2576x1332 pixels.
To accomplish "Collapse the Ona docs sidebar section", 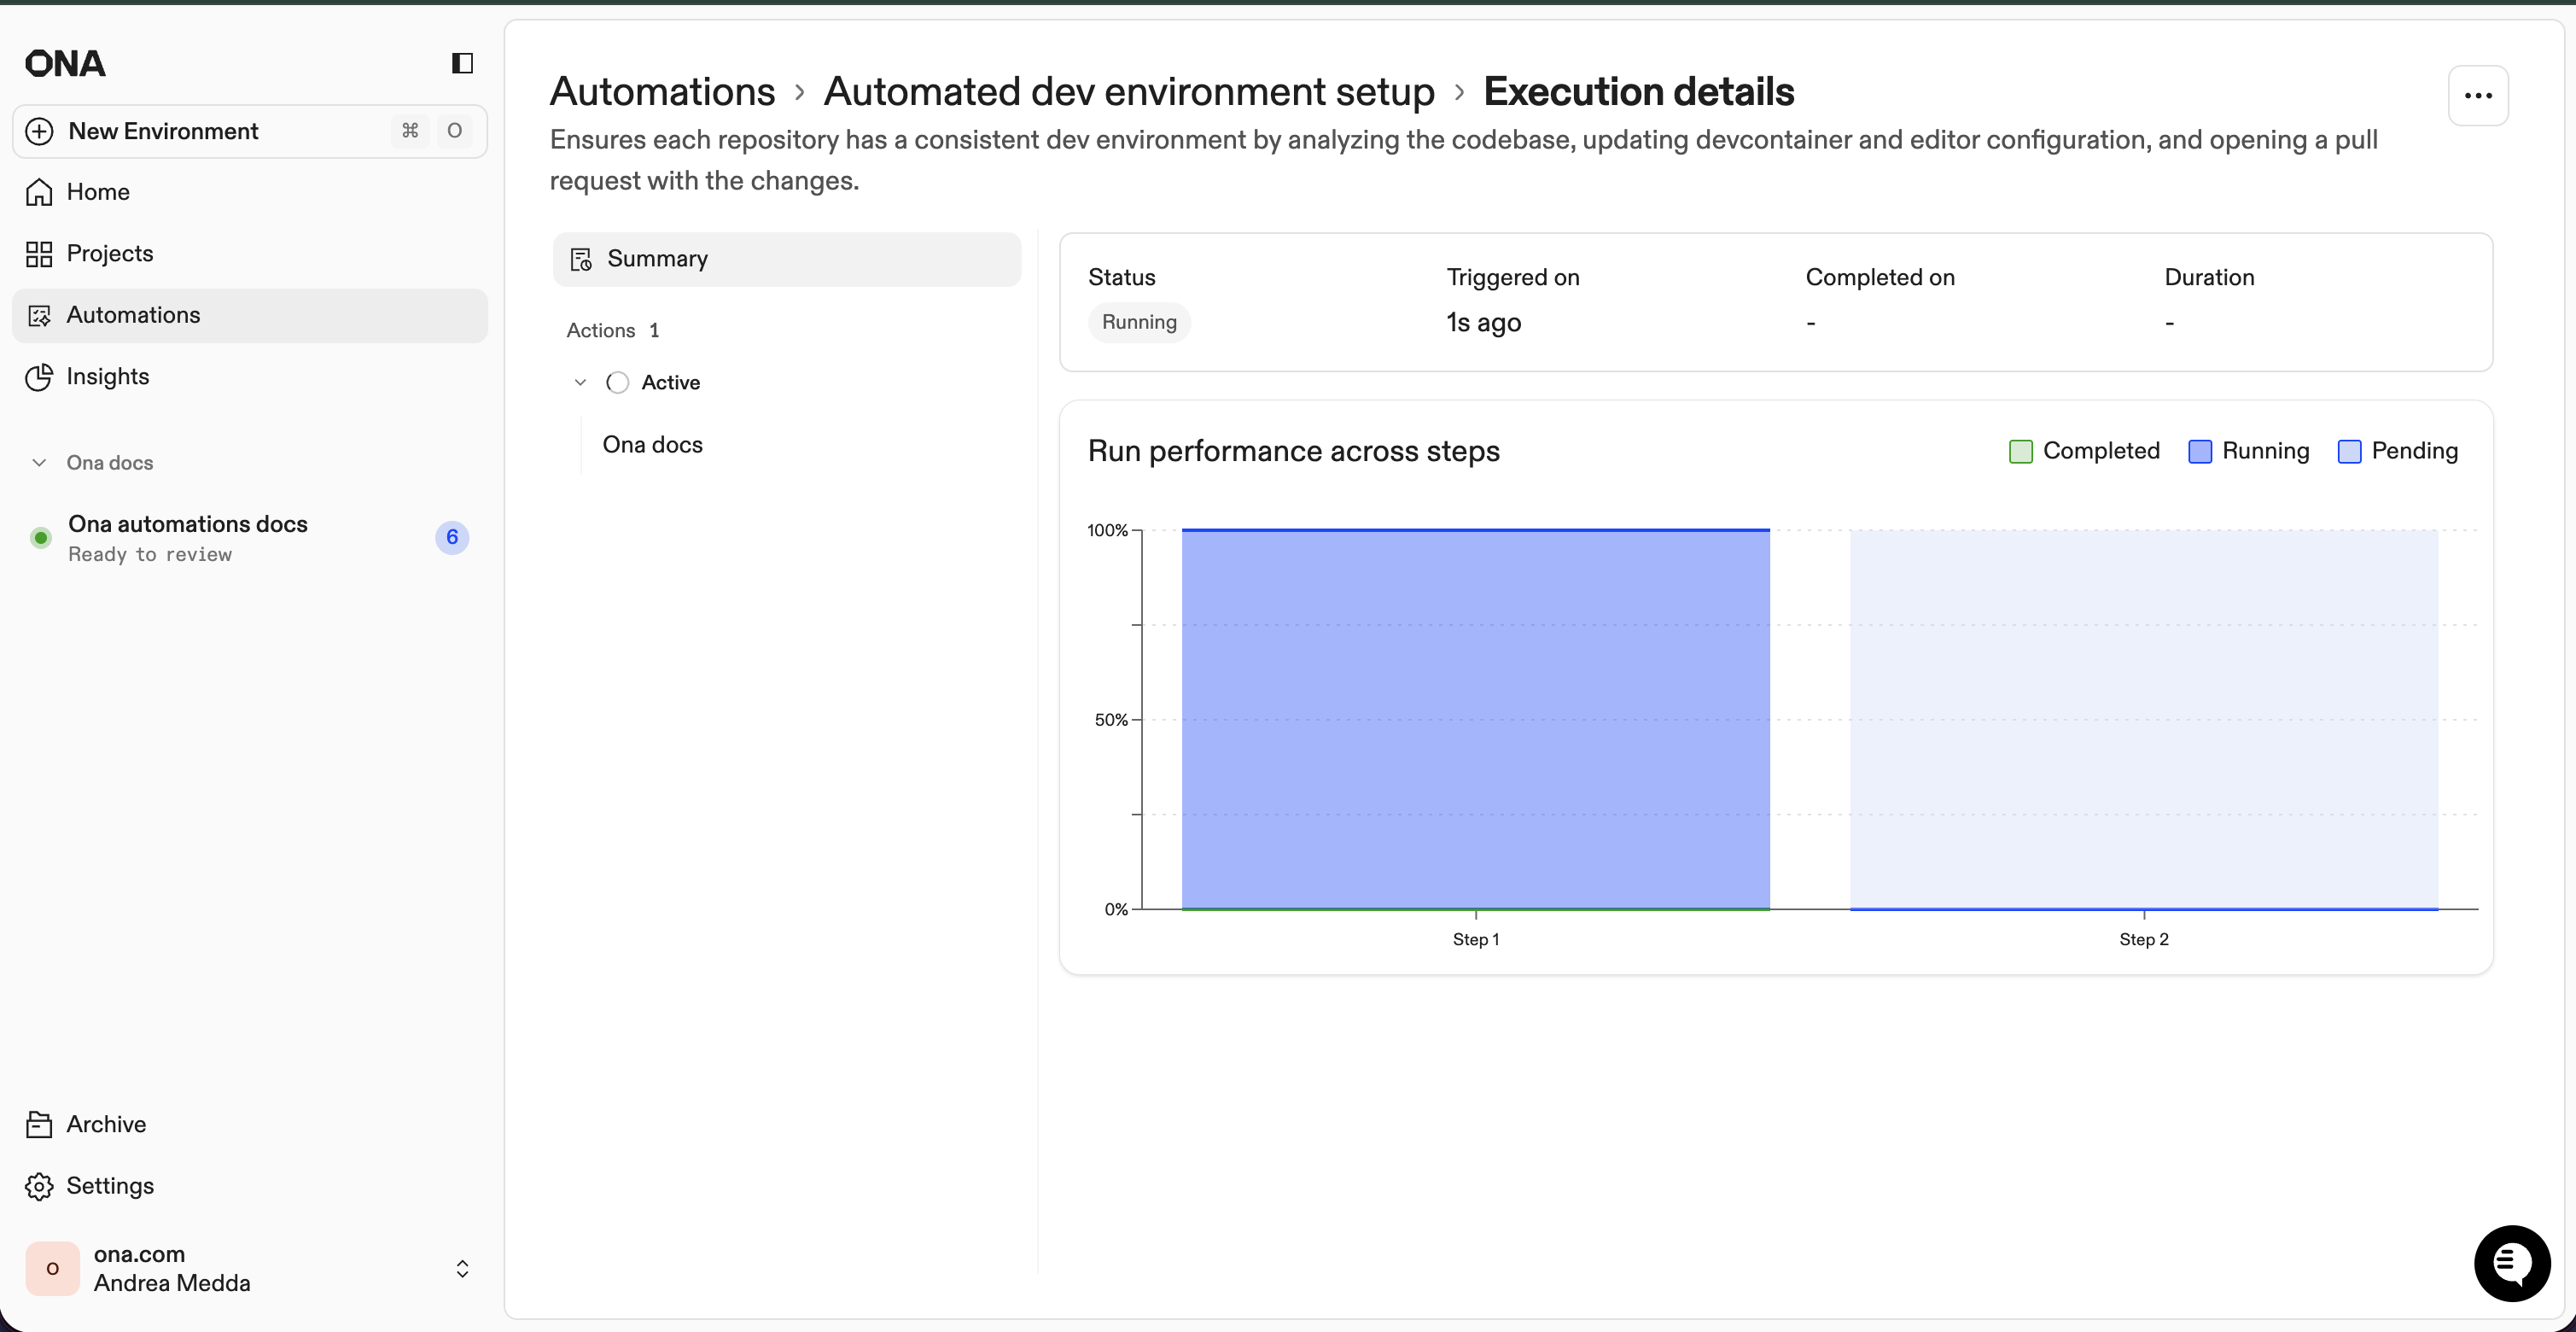I will tap(39, 462).
